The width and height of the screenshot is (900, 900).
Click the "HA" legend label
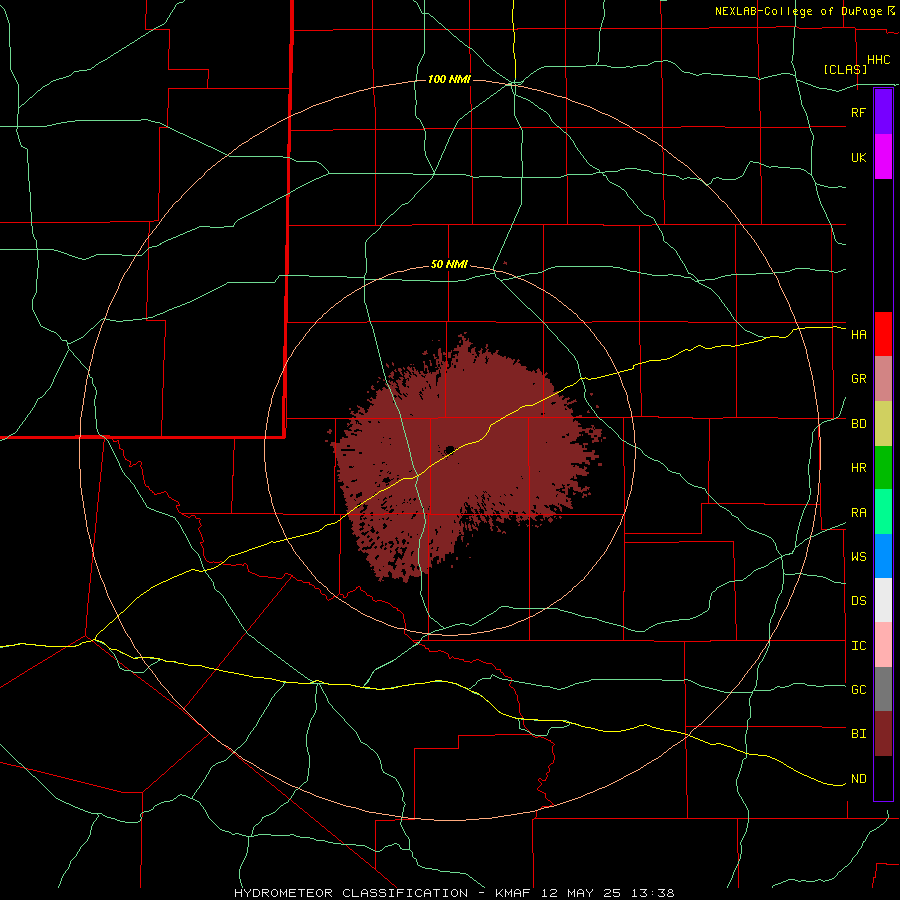(858, 334)
